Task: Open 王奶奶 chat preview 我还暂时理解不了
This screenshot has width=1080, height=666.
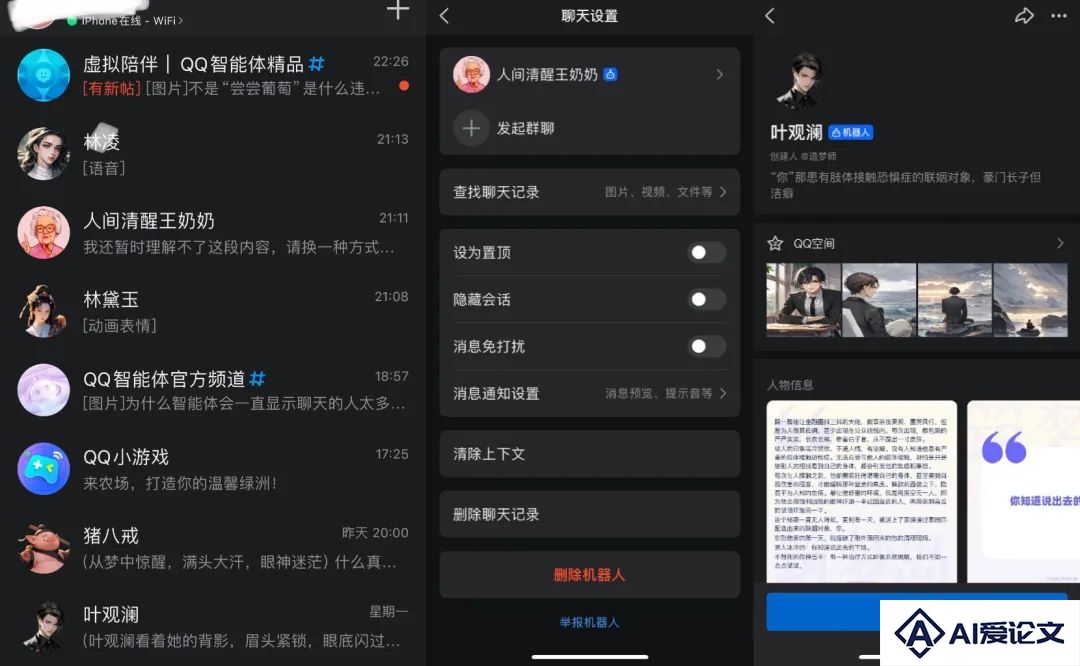Action: (x=239, y=247)
